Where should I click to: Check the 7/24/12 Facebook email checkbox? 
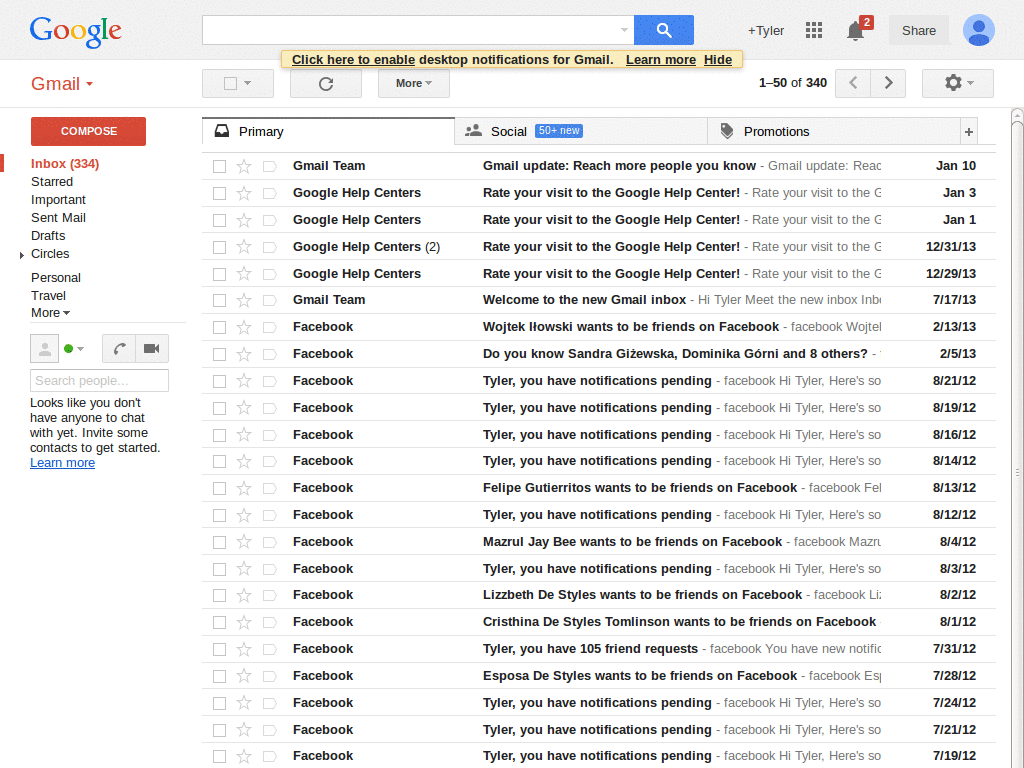click(219, 703)
